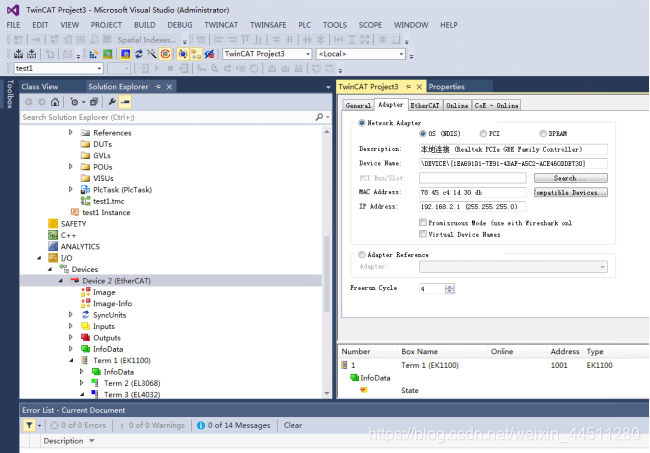Image resolution: width=650 pixels, height=453 pixels.
Task: Toggle 0 of 14 Messages filter
Action: [x=234, y=425]
